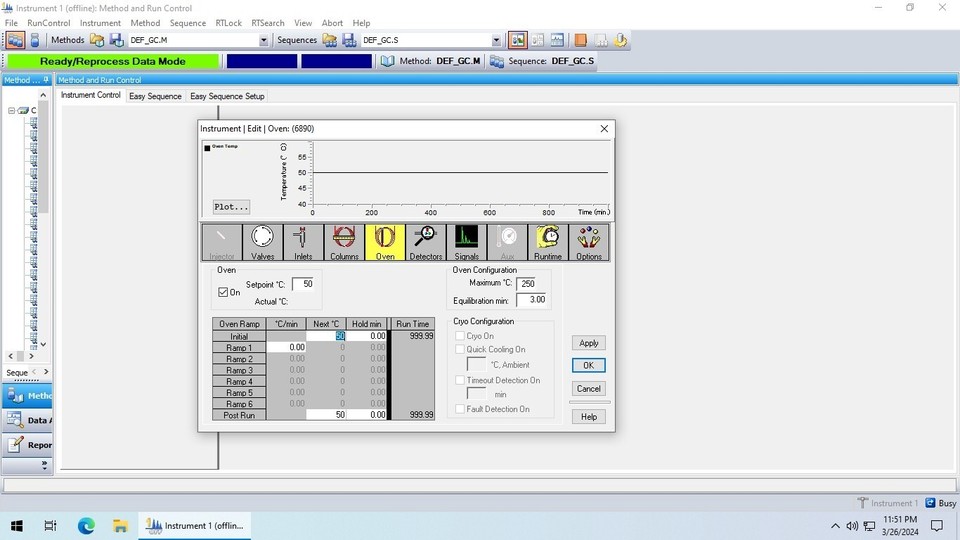Viewport: 960px width, 540px height.
Task: Toggle the Oven On checkbox
Action: pos(223,292)
